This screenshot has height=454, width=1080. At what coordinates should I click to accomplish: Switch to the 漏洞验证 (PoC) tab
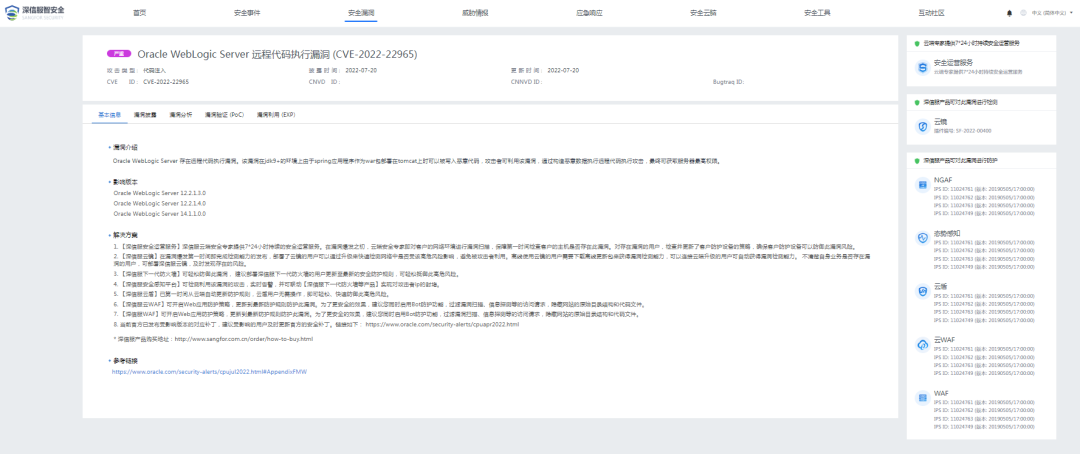(225, 114)
